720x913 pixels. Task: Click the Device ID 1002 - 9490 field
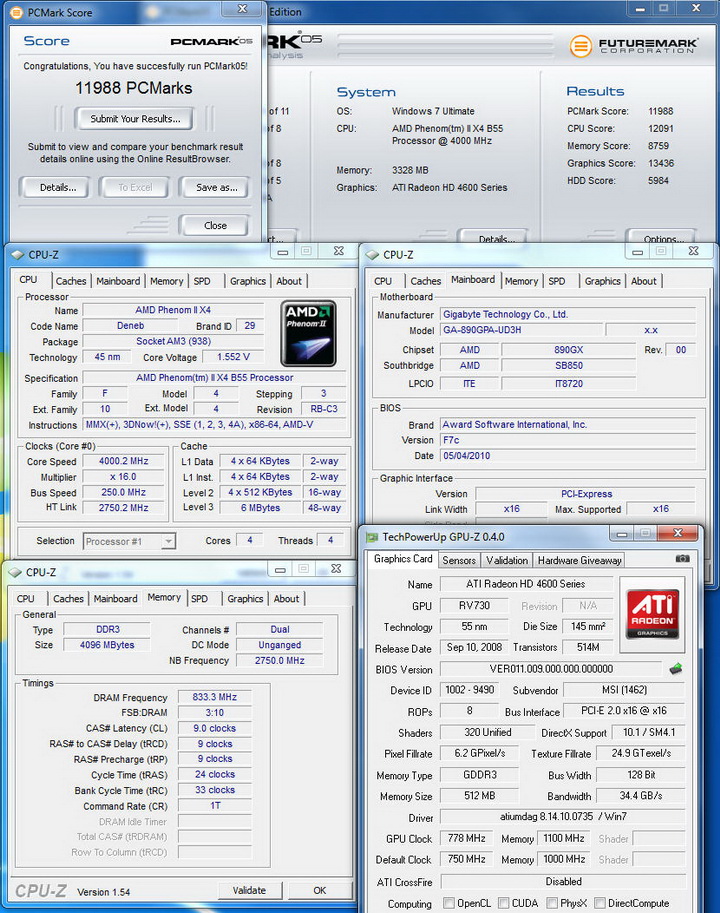pyautogui.click(x=470, y=690)
